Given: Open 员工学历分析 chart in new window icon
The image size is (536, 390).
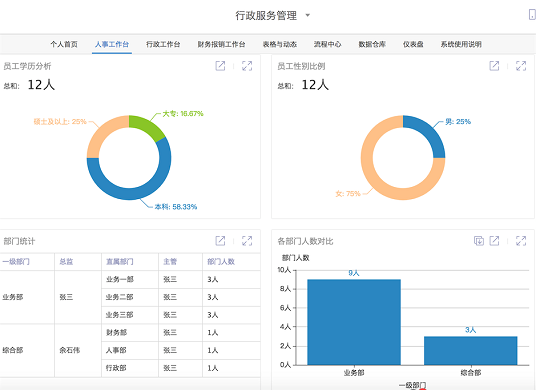Looking at the screenshot, I should tap(220, 66).
